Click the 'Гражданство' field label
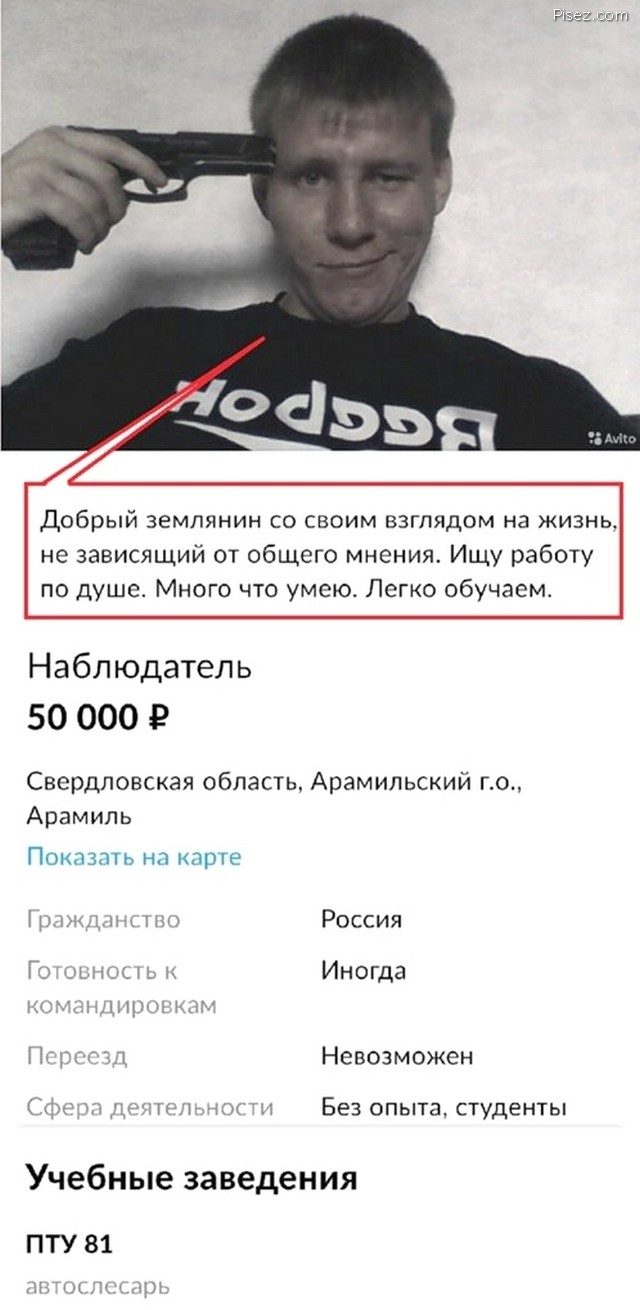The image size is (640, 1310). point(103,919)
